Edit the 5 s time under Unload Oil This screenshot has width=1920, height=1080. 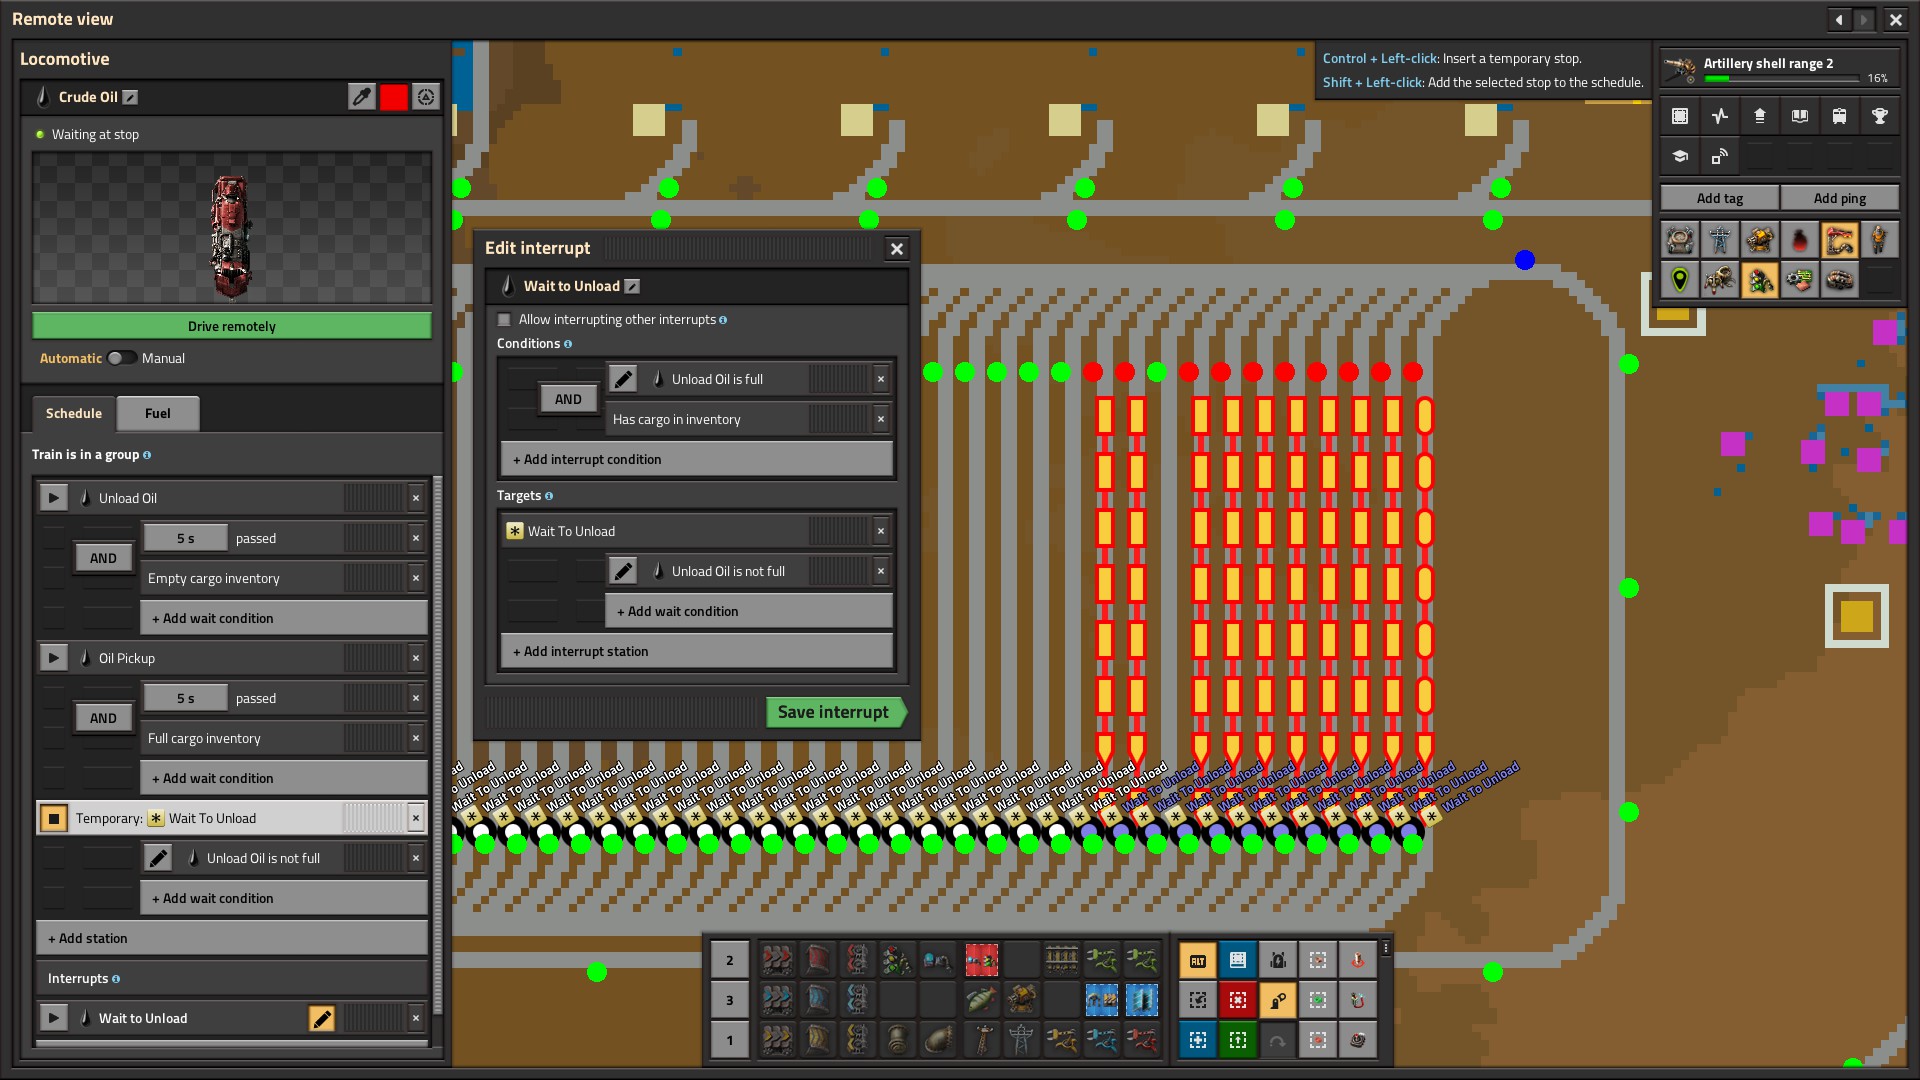(186, 538)
